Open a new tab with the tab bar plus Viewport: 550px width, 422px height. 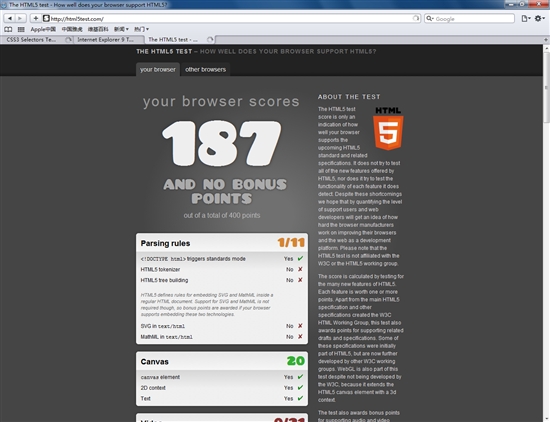click(546, 40)
